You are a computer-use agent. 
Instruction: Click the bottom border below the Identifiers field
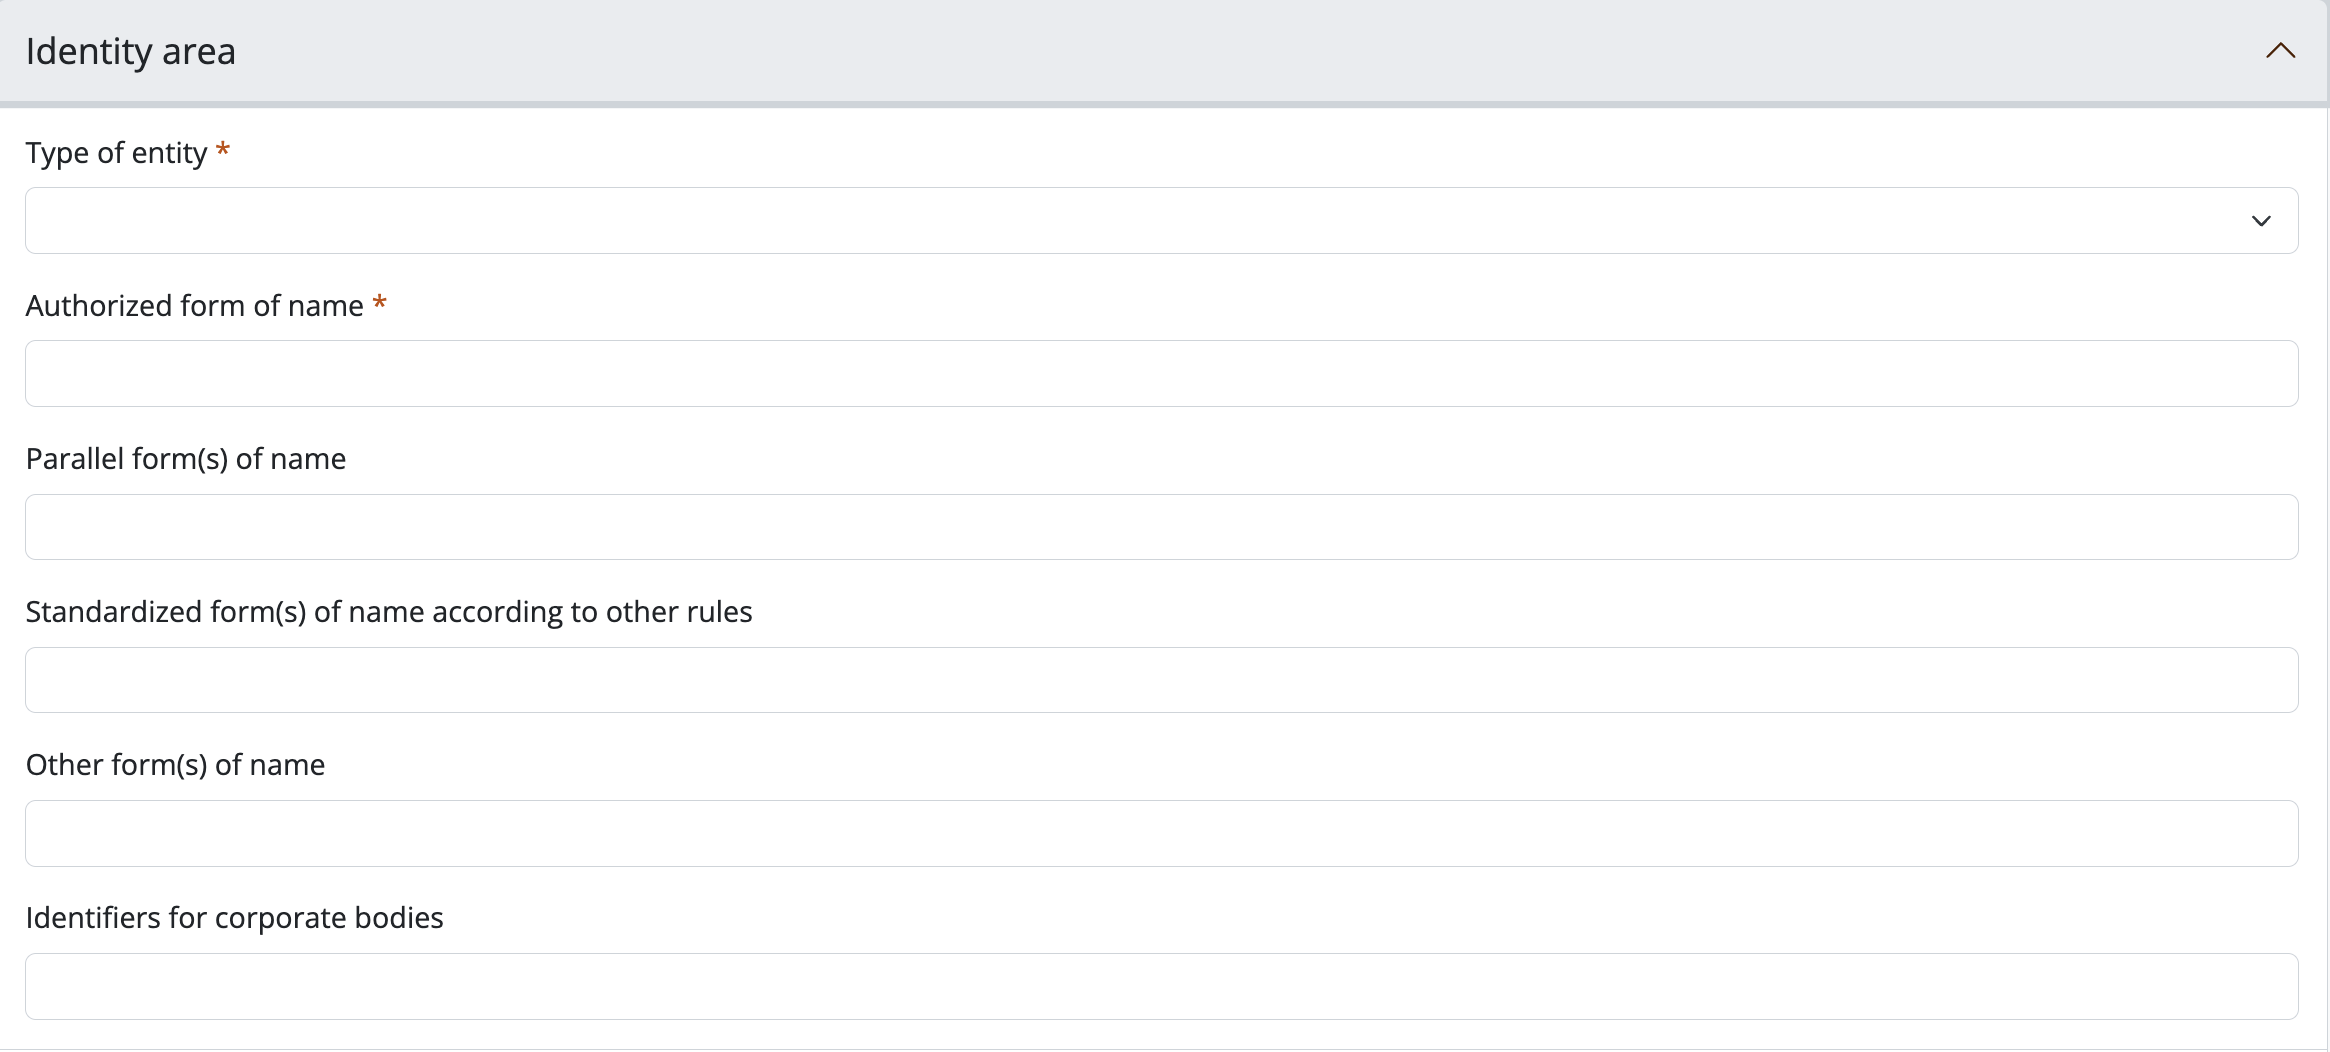(1160, 1049)
